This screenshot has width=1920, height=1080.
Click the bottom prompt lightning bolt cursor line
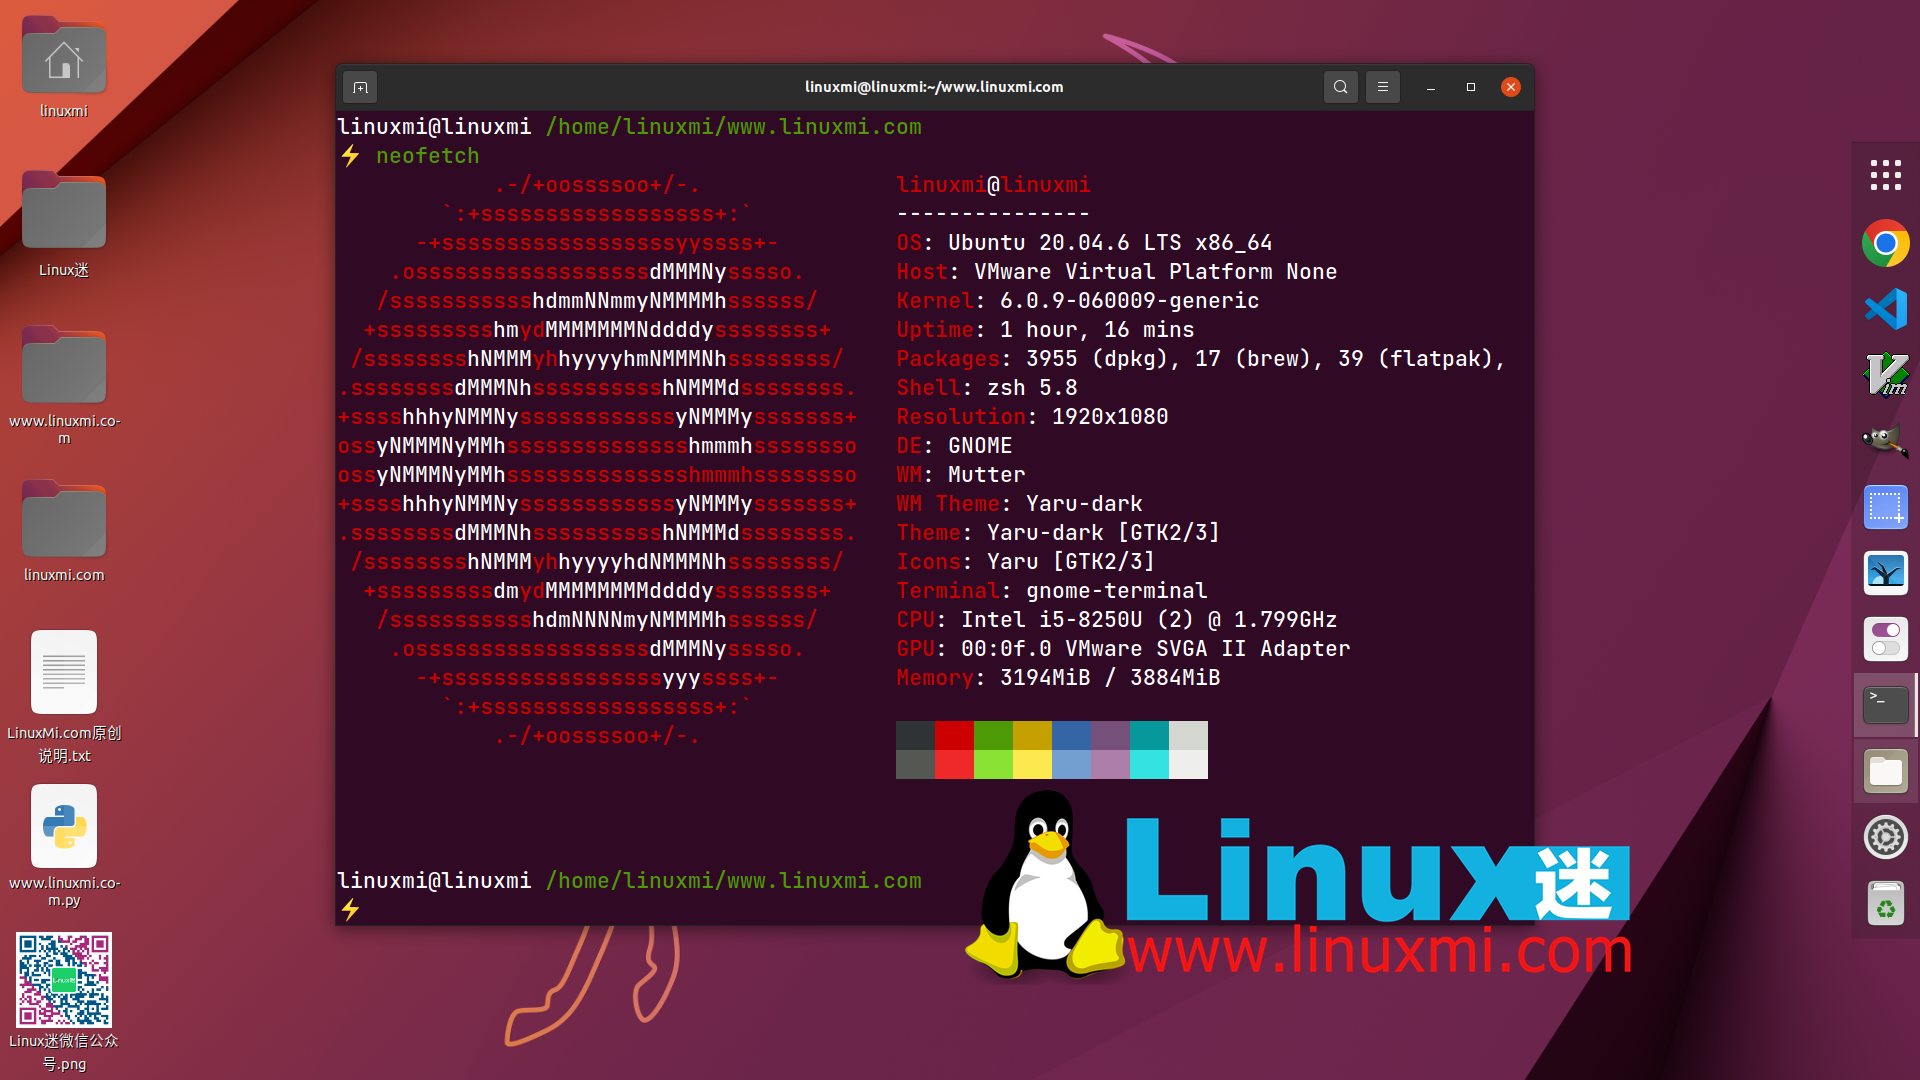pyautogui.click(x=350, y=910)
